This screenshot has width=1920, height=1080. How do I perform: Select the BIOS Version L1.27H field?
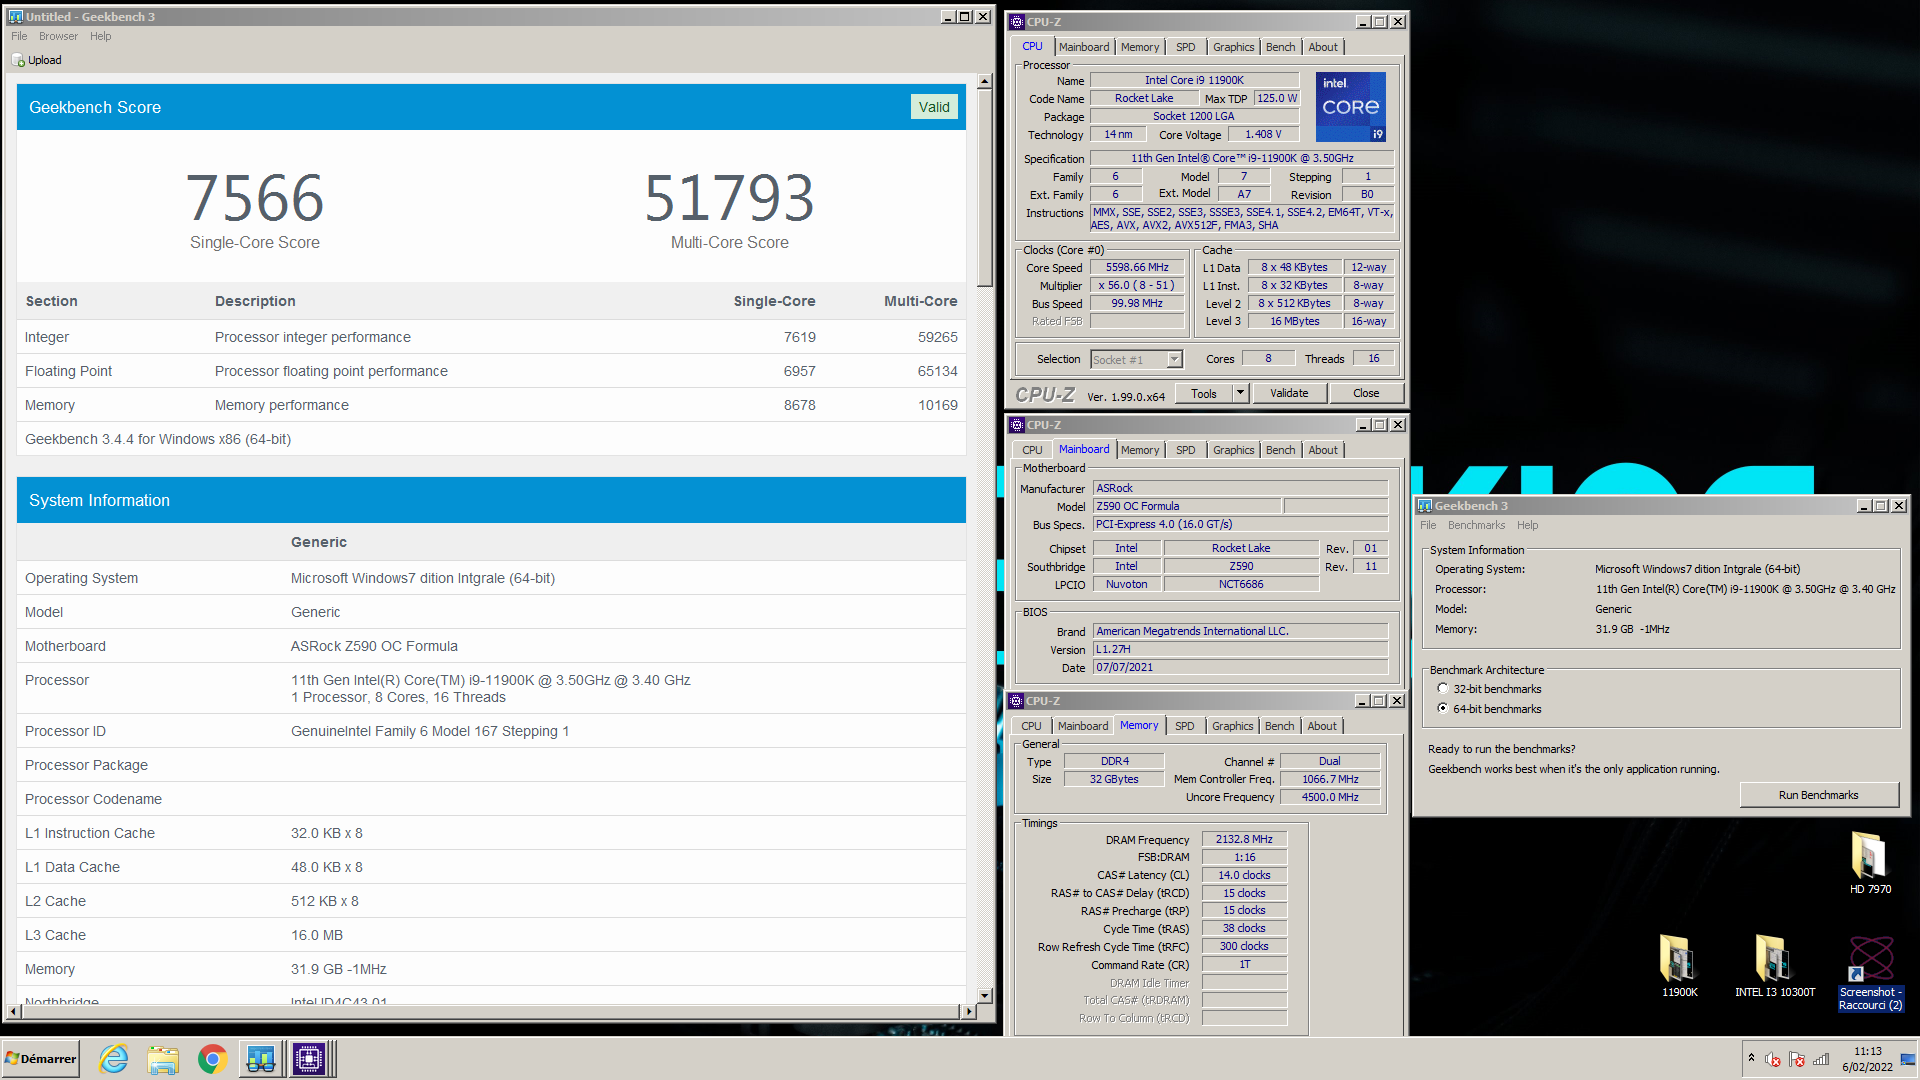(x=1240, y=649)
